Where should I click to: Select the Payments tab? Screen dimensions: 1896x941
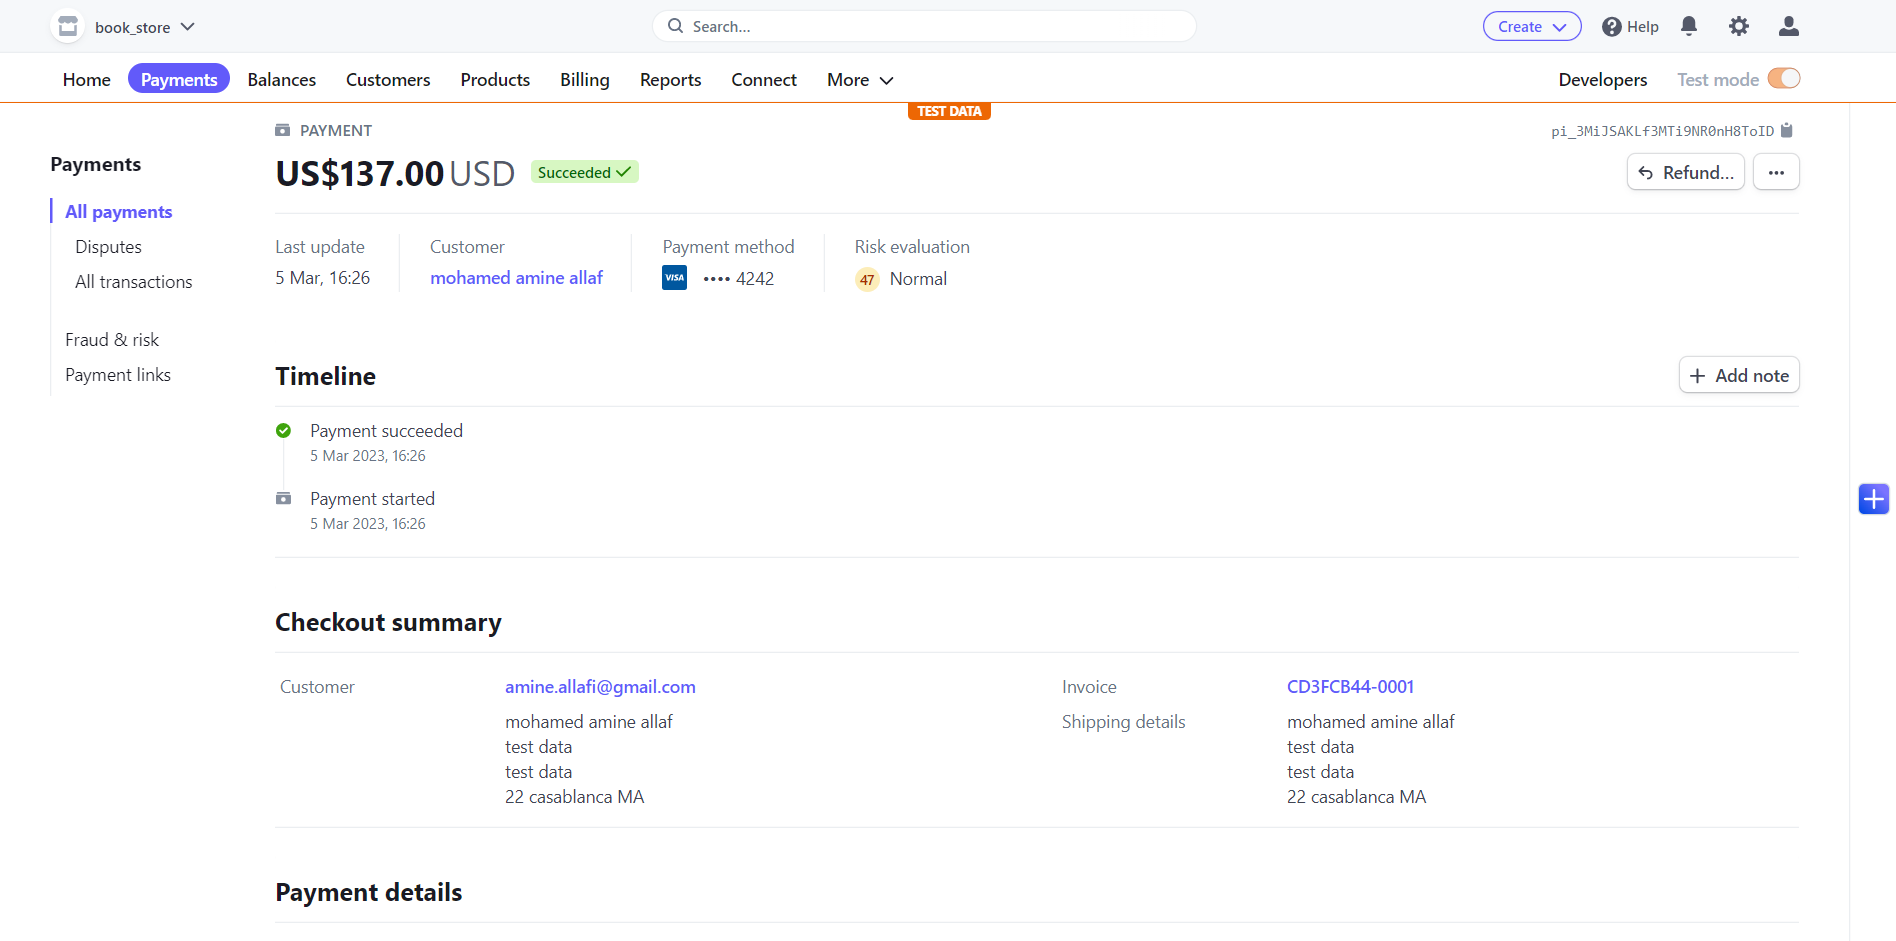pos(179,79)
